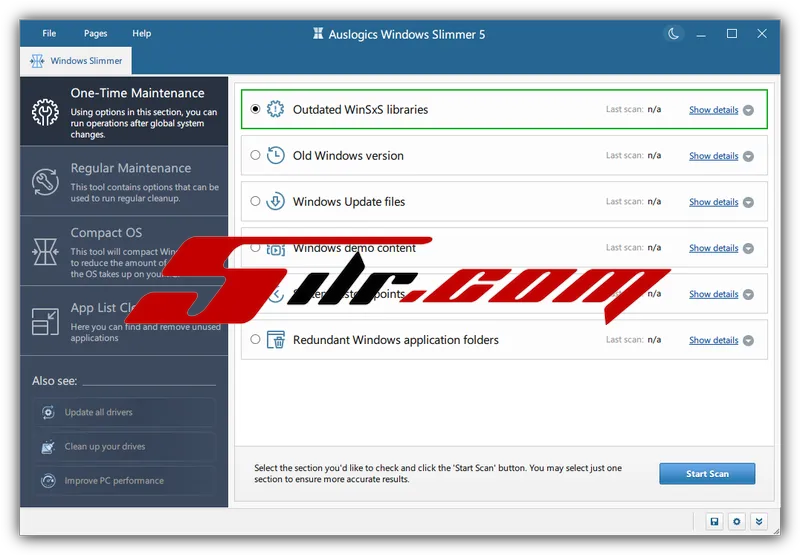Click the Redundant application folders trash icon
800x555 pixels.
pyautogui.click(x=276, y=340)
